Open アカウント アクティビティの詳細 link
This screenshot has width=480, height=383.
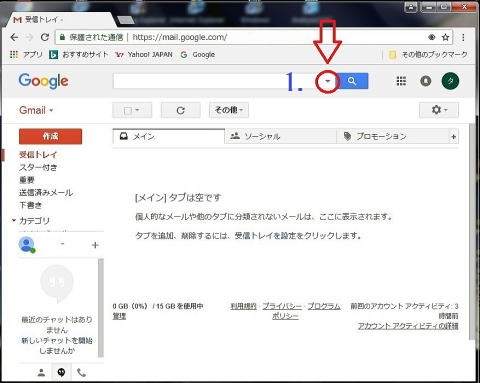pyautogui.click(x=408, y=326)
